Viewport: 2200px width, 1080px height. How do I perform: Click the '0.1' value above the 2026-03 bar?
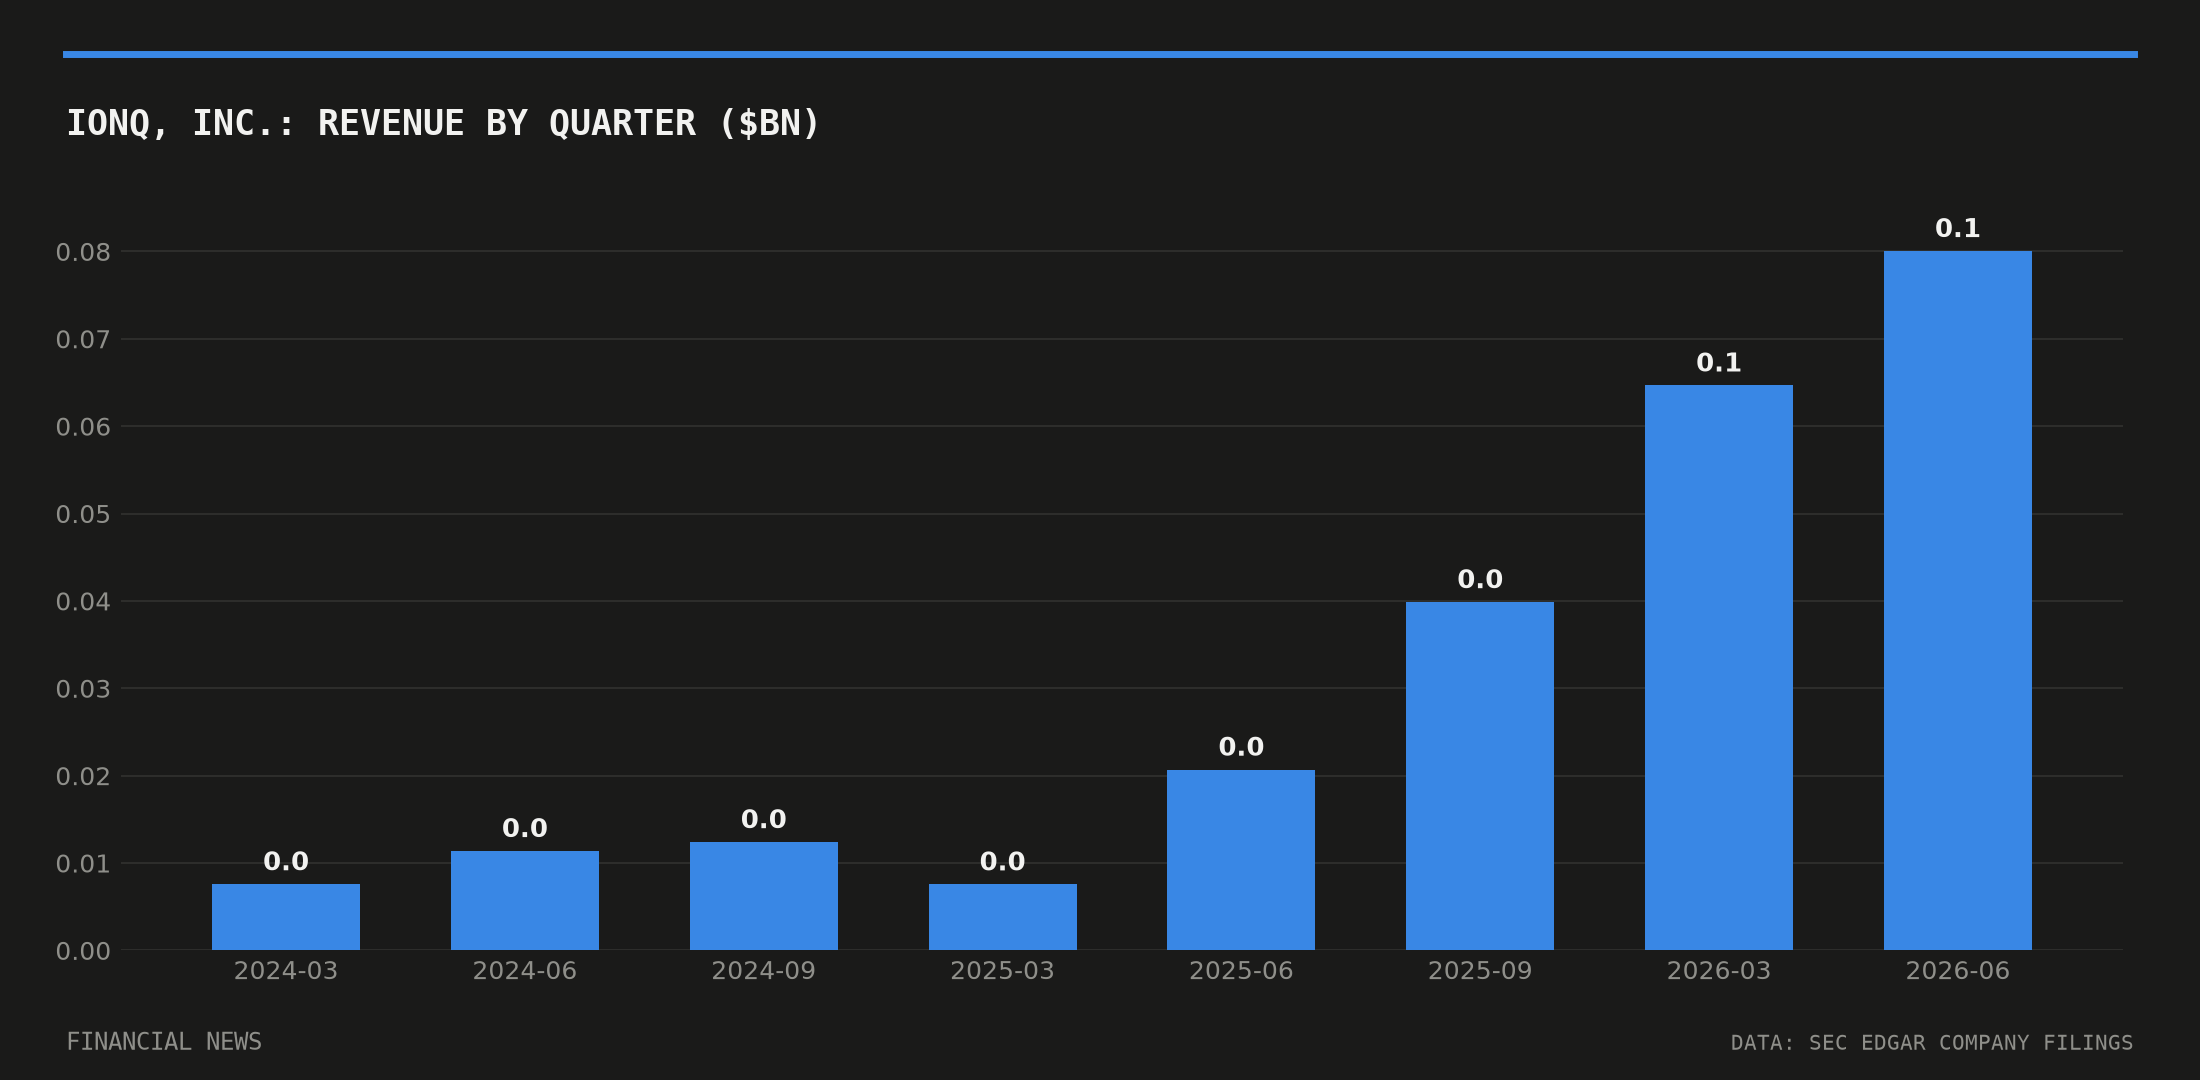click(x=1719, y=363)
